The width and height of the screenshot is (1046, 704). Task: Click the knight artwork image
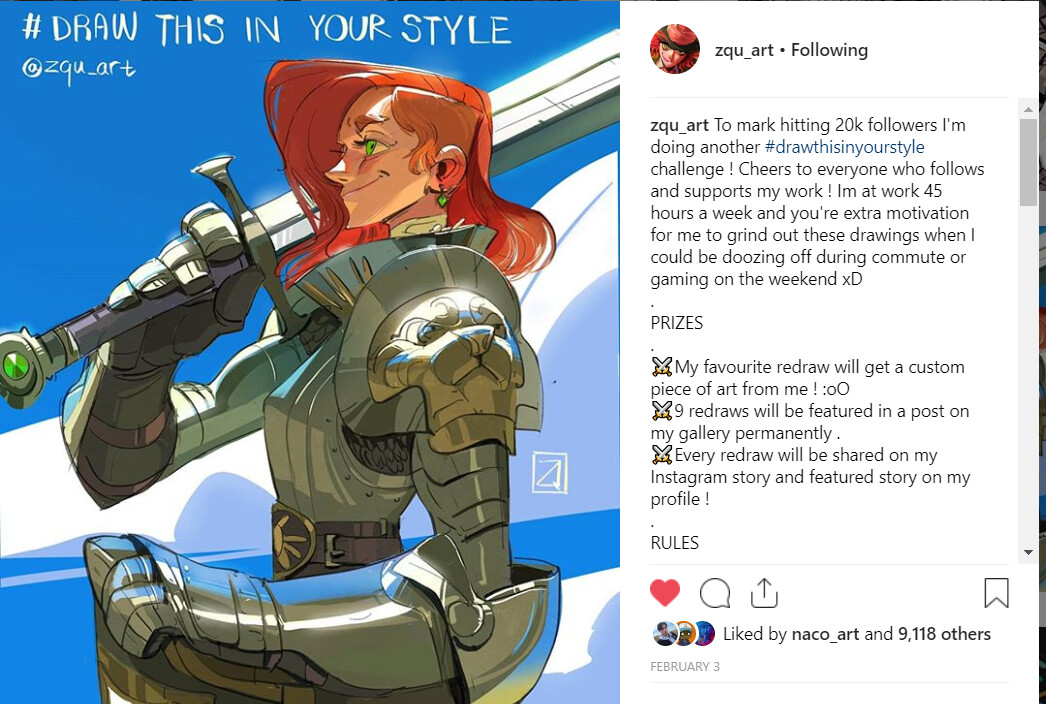point(310,352)
